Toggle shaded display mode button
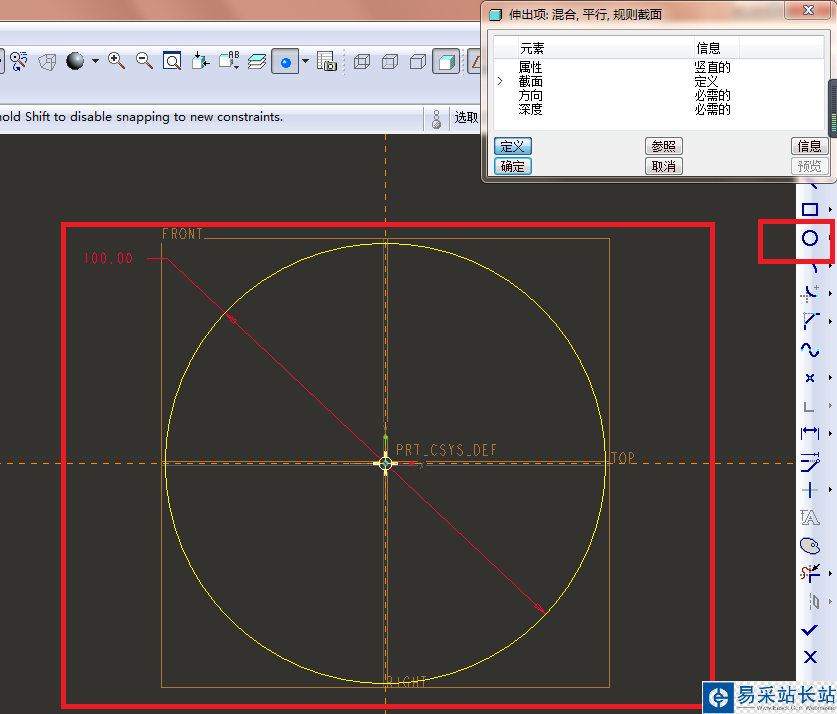The height and width of the screenshot is (714, 837). pyautogui.click(x=446, y=61)
